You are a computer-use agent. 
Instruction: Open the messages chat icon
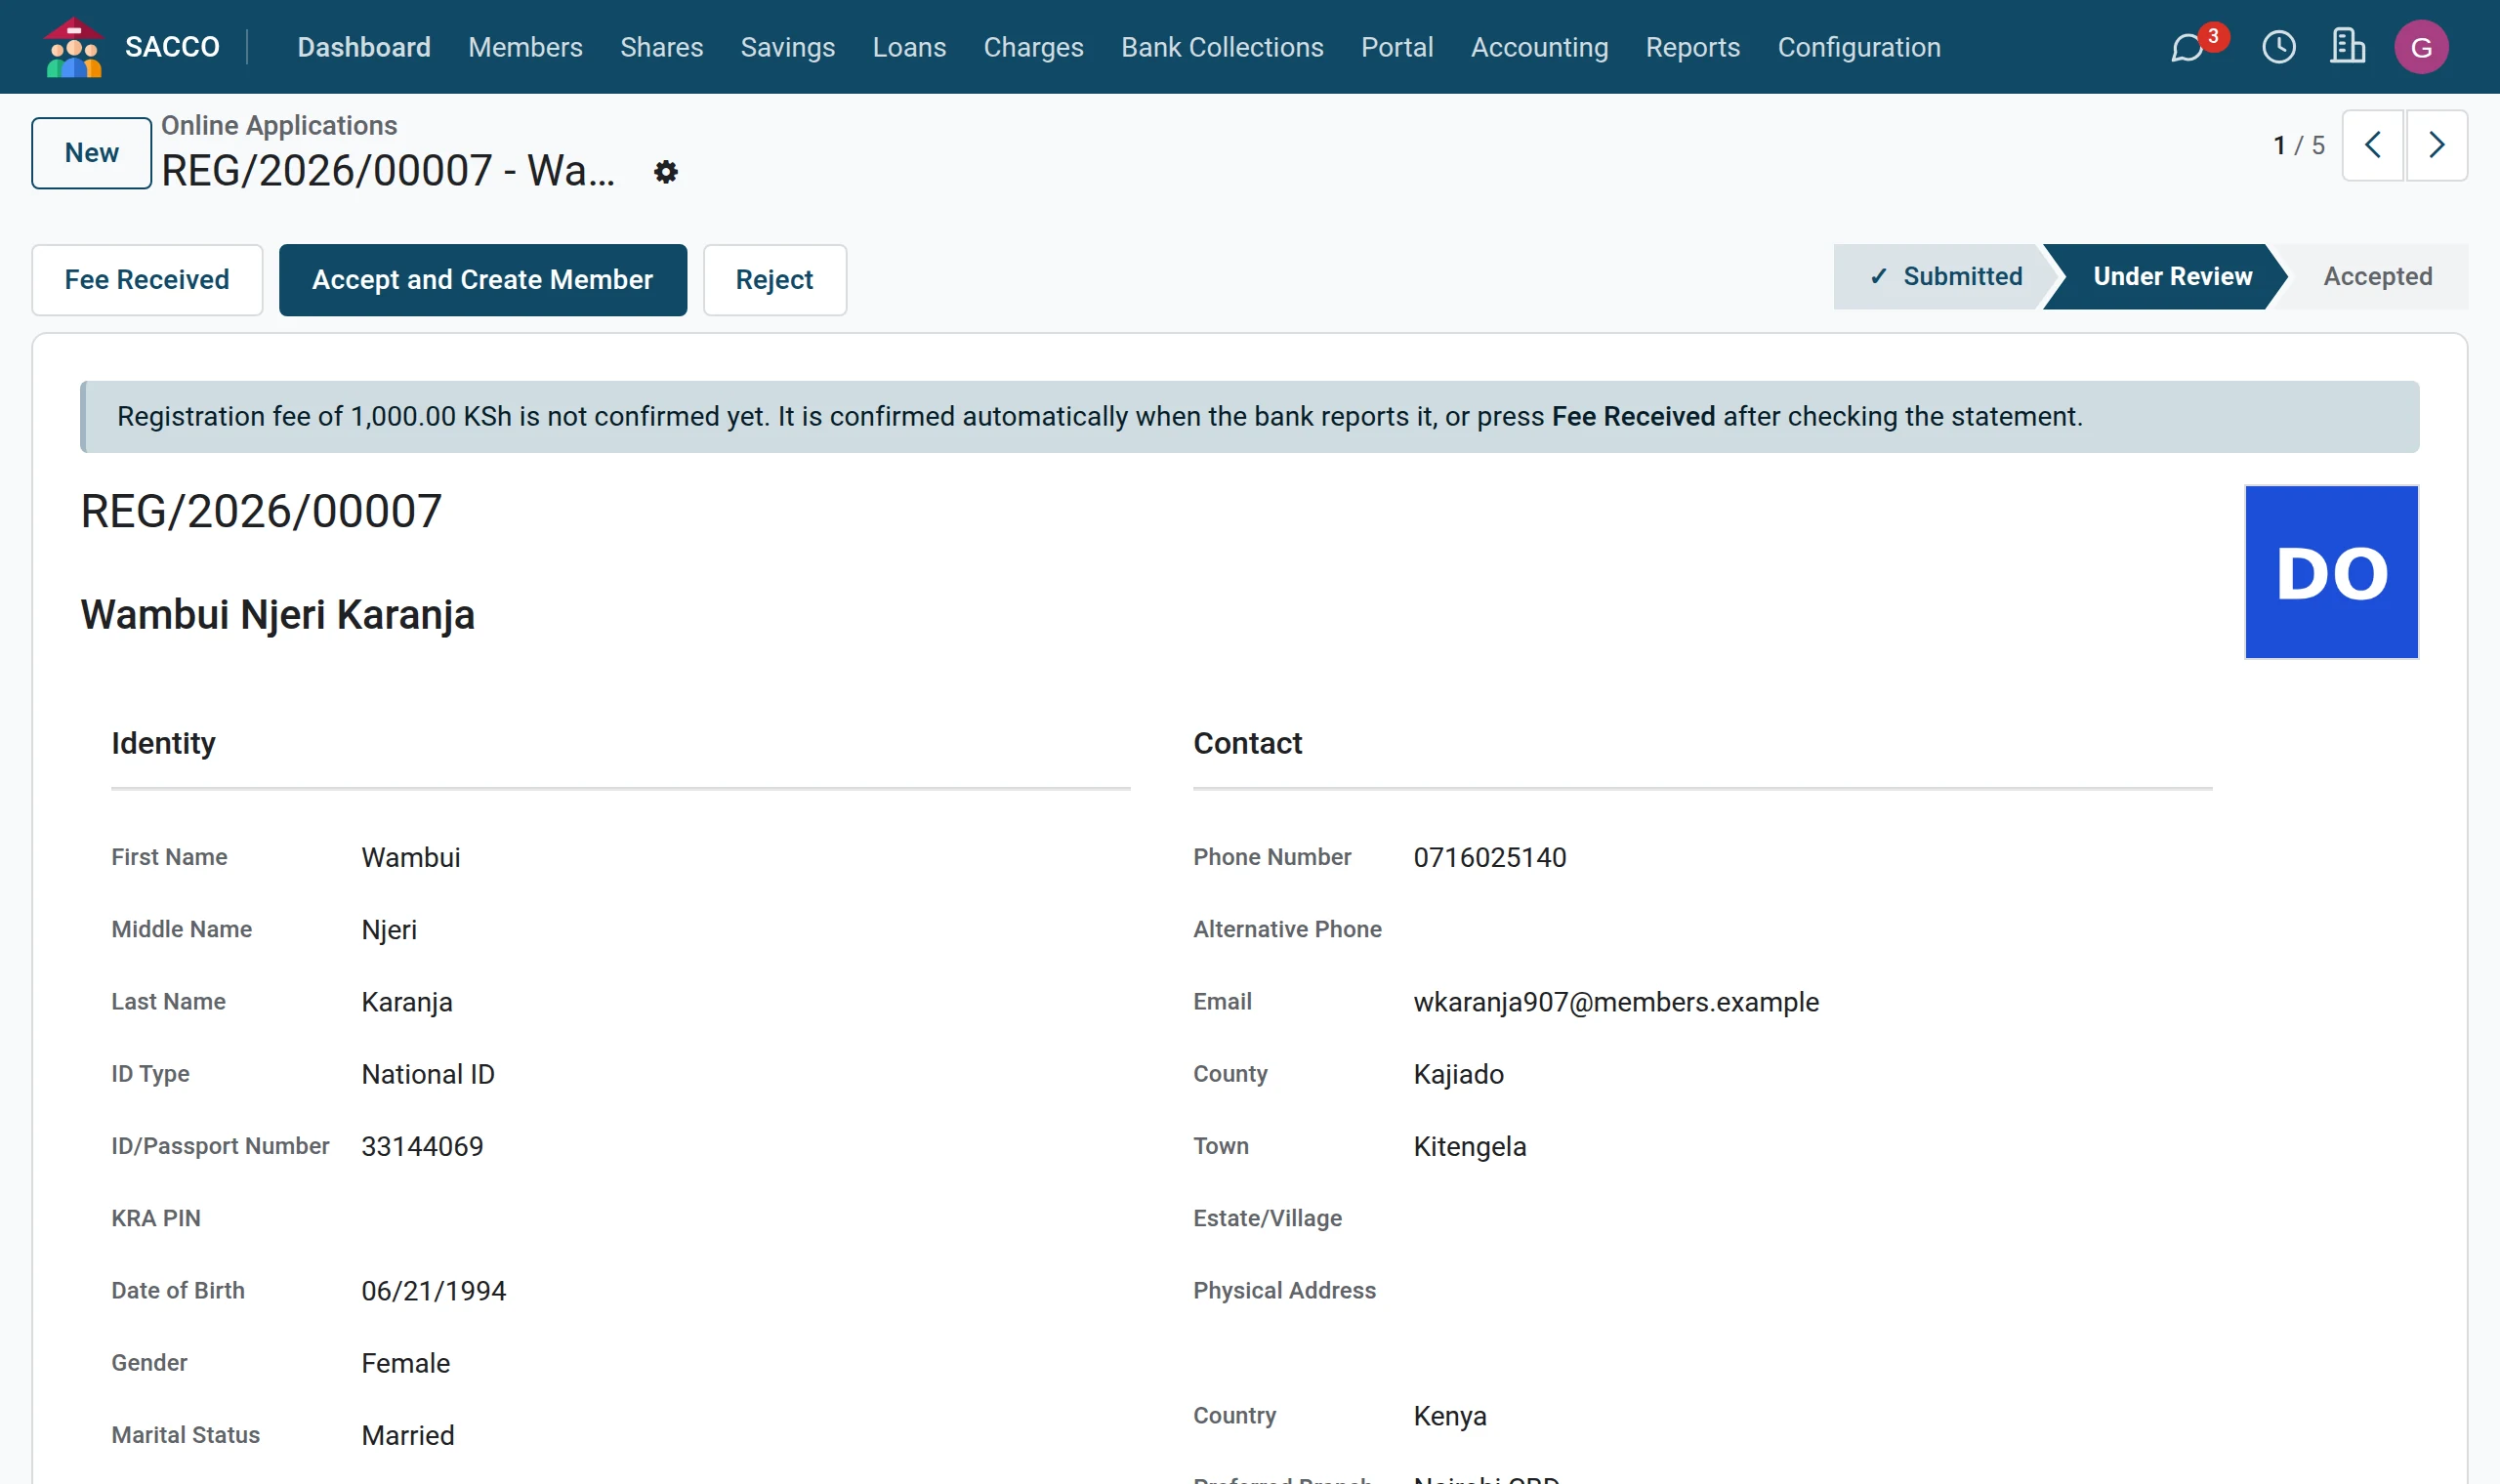pos(2187,47)
